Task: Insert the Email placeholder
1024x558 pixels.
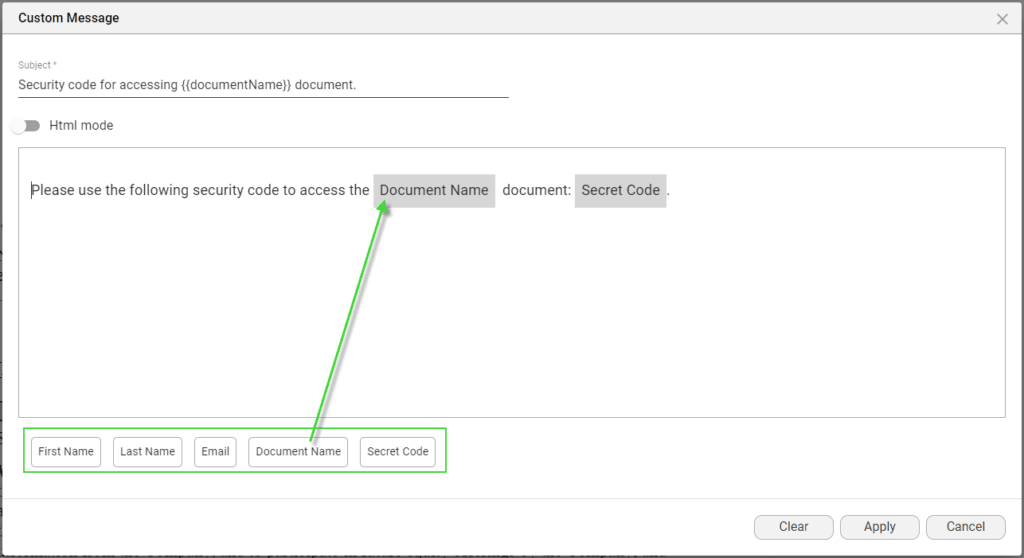Action: click(215, 452)
